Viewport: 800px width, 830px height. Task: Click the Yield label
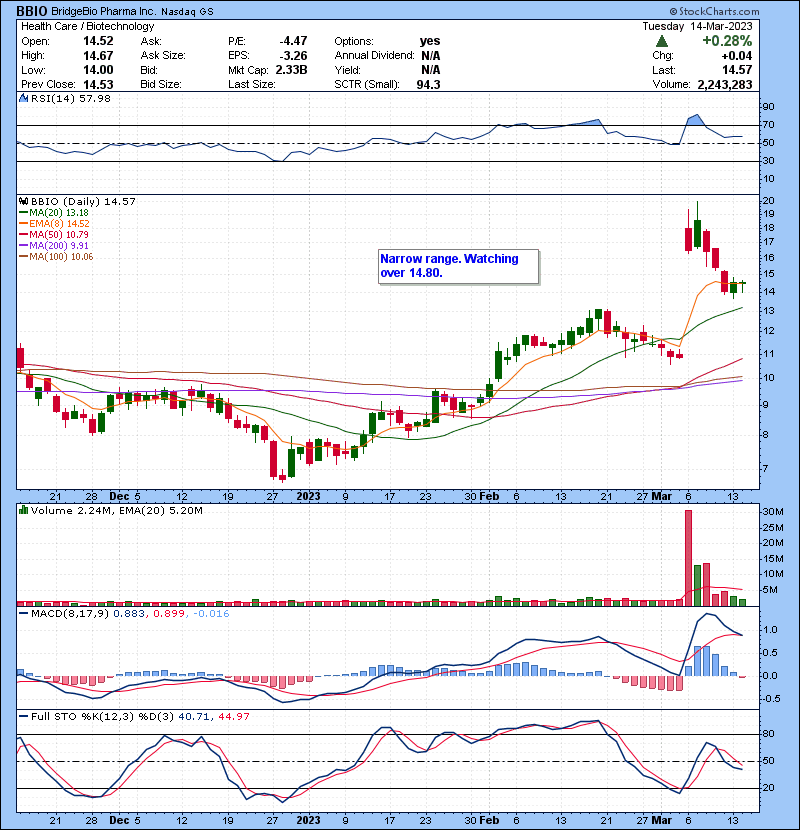pos(347,70)
